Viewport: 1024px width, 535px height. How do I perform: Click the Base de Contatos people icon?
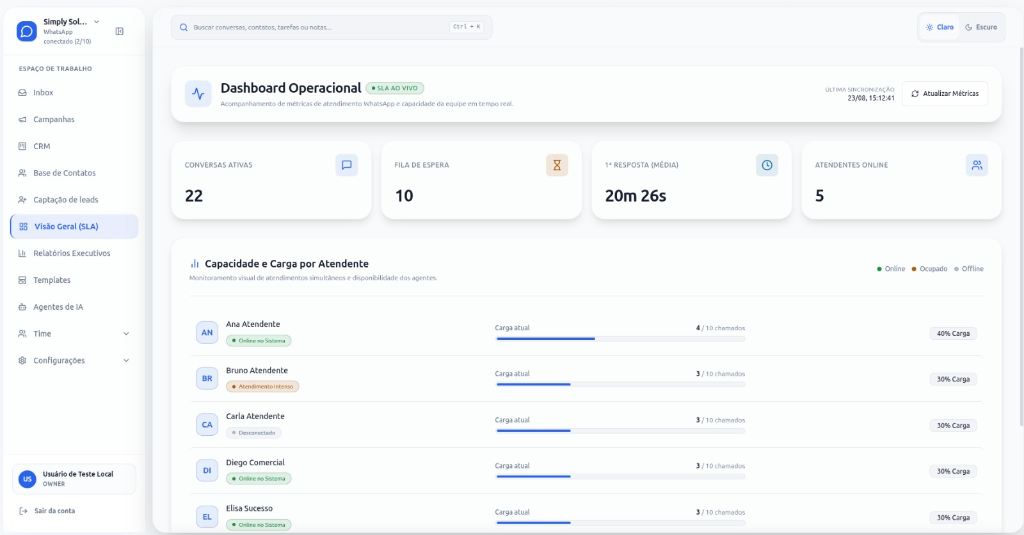point(22,173)
